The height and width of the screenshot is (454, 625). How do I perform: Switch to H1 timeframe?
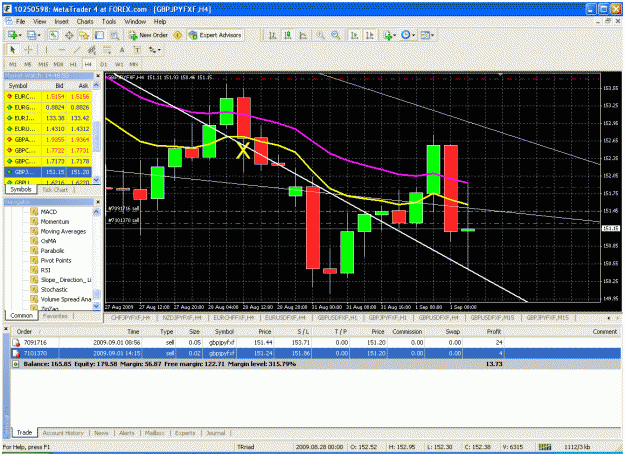pos(73,64)
